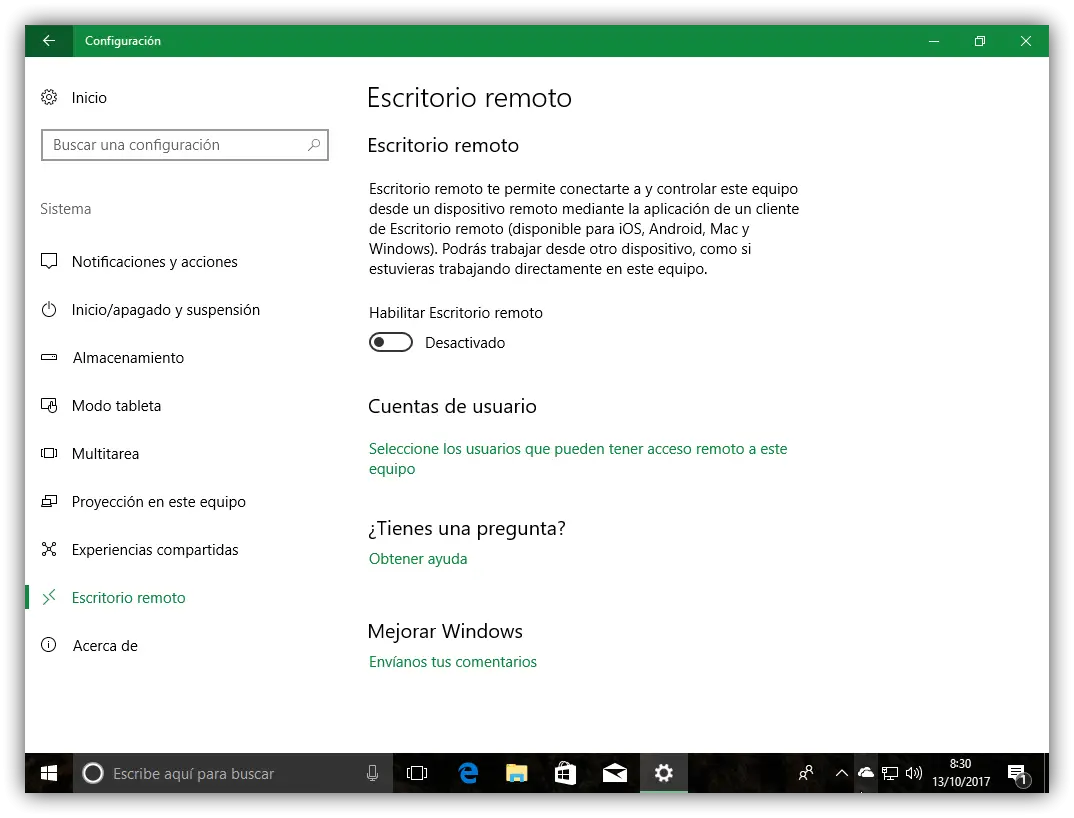
Task: Select Almacenamiento in sidebar
Action: [x=128, y=358]
